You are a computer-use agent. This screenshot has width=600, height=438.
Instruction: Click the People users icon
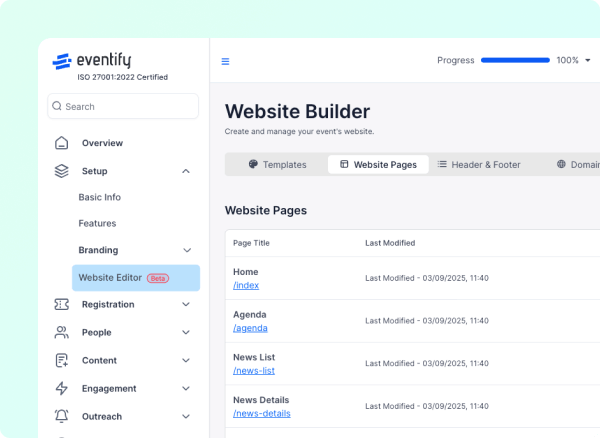[x=62, y=332]
